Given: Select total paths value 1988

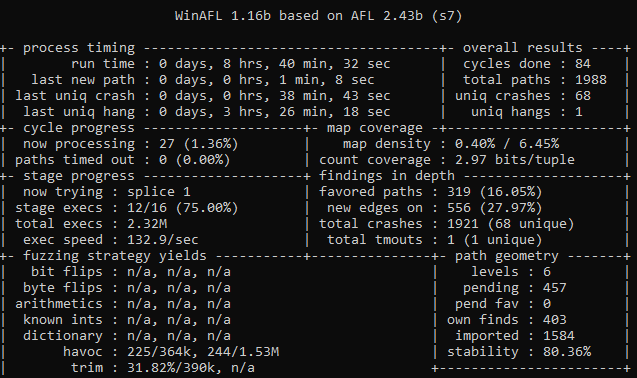Looking at the screenshot, I should pos(591,80).
